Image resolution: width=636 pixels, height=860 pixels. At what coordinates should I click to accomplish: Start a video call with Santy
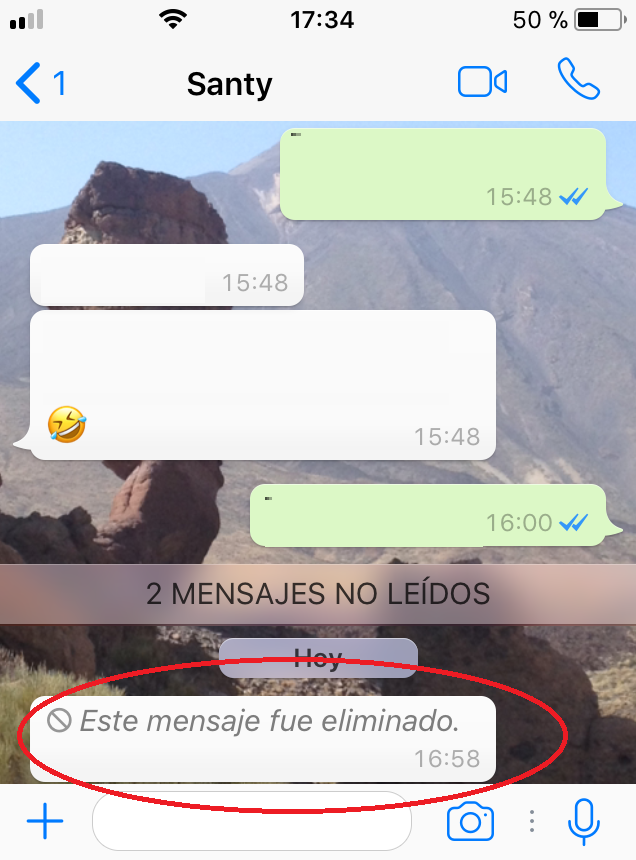(x=482, y=82)
